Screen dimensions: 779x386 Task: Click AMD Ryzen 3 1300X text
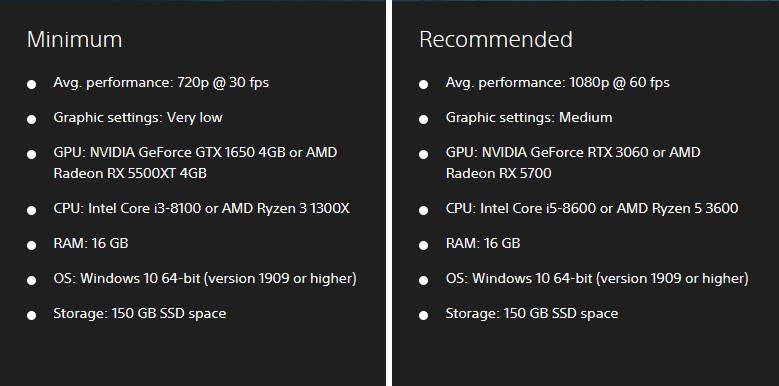pos(286,208)
